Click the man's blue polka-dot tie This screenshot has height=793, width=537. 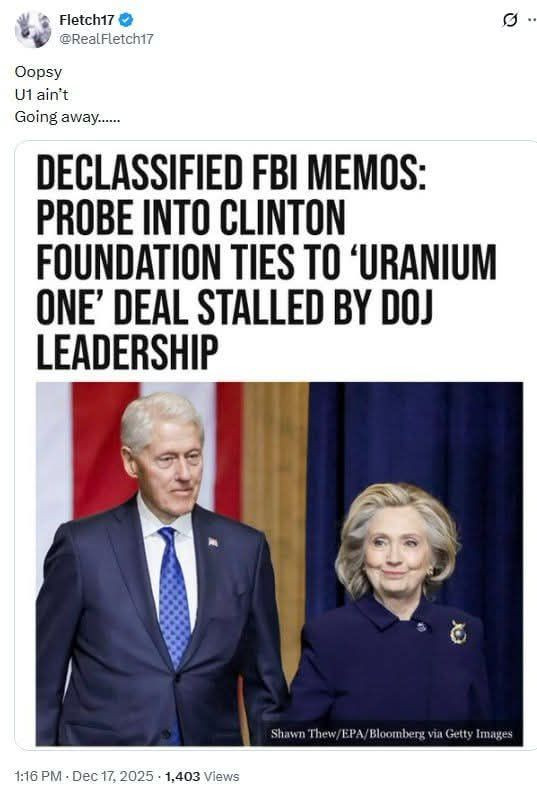173,597
